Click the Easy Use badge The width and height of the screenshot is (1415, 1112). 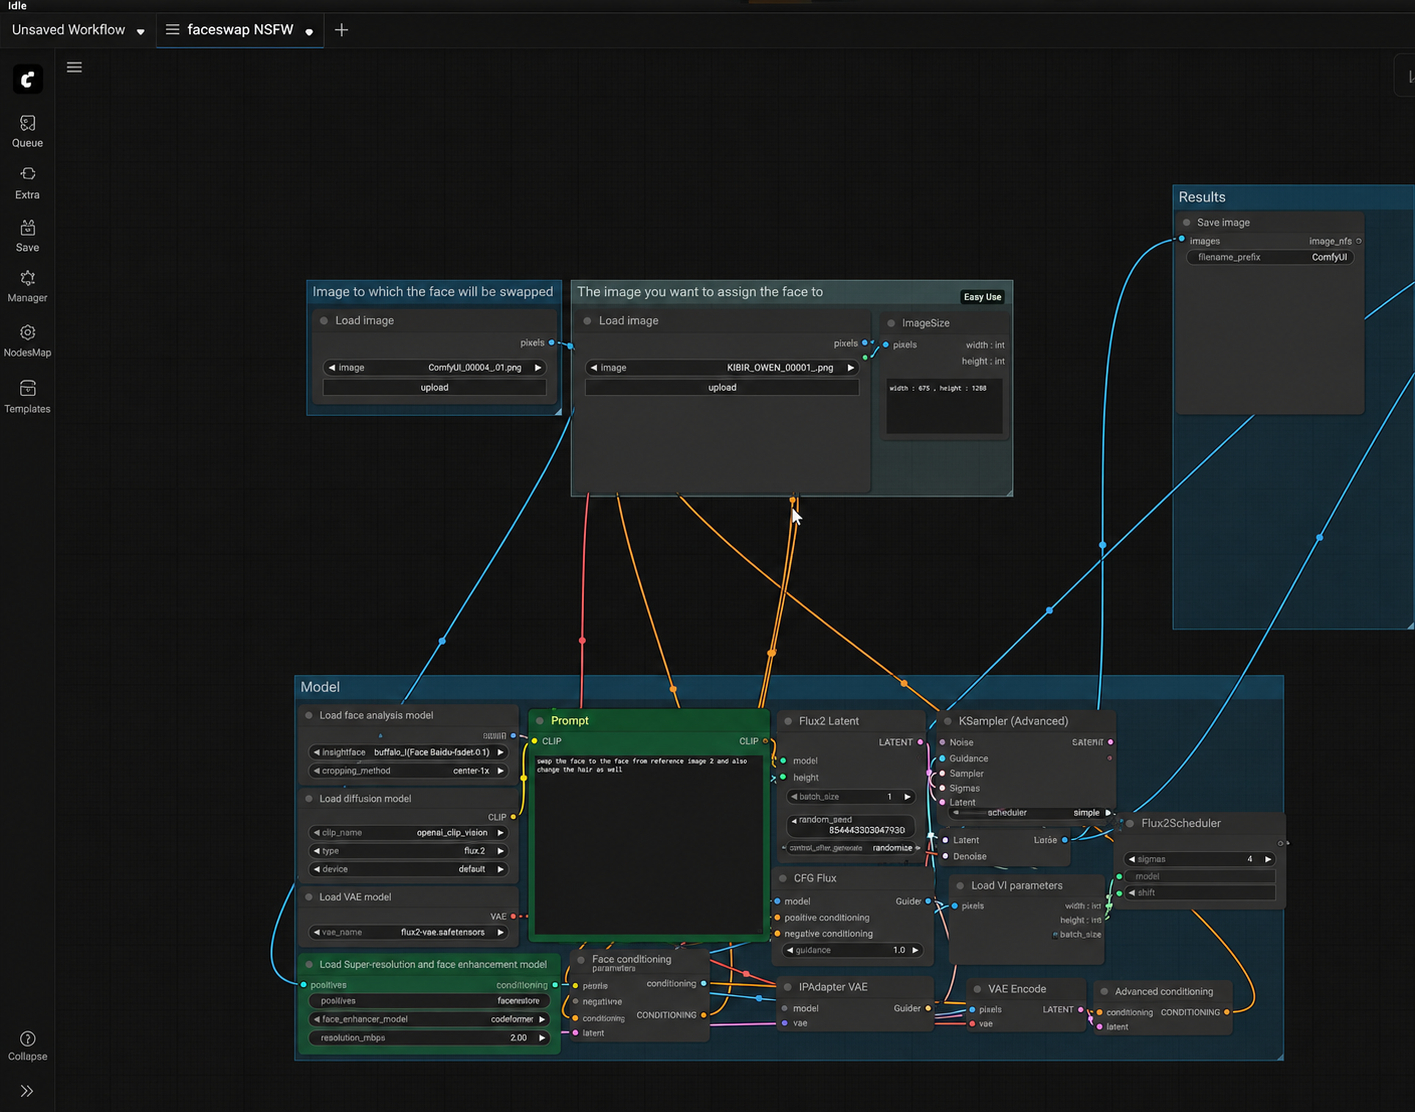point(982,297)
